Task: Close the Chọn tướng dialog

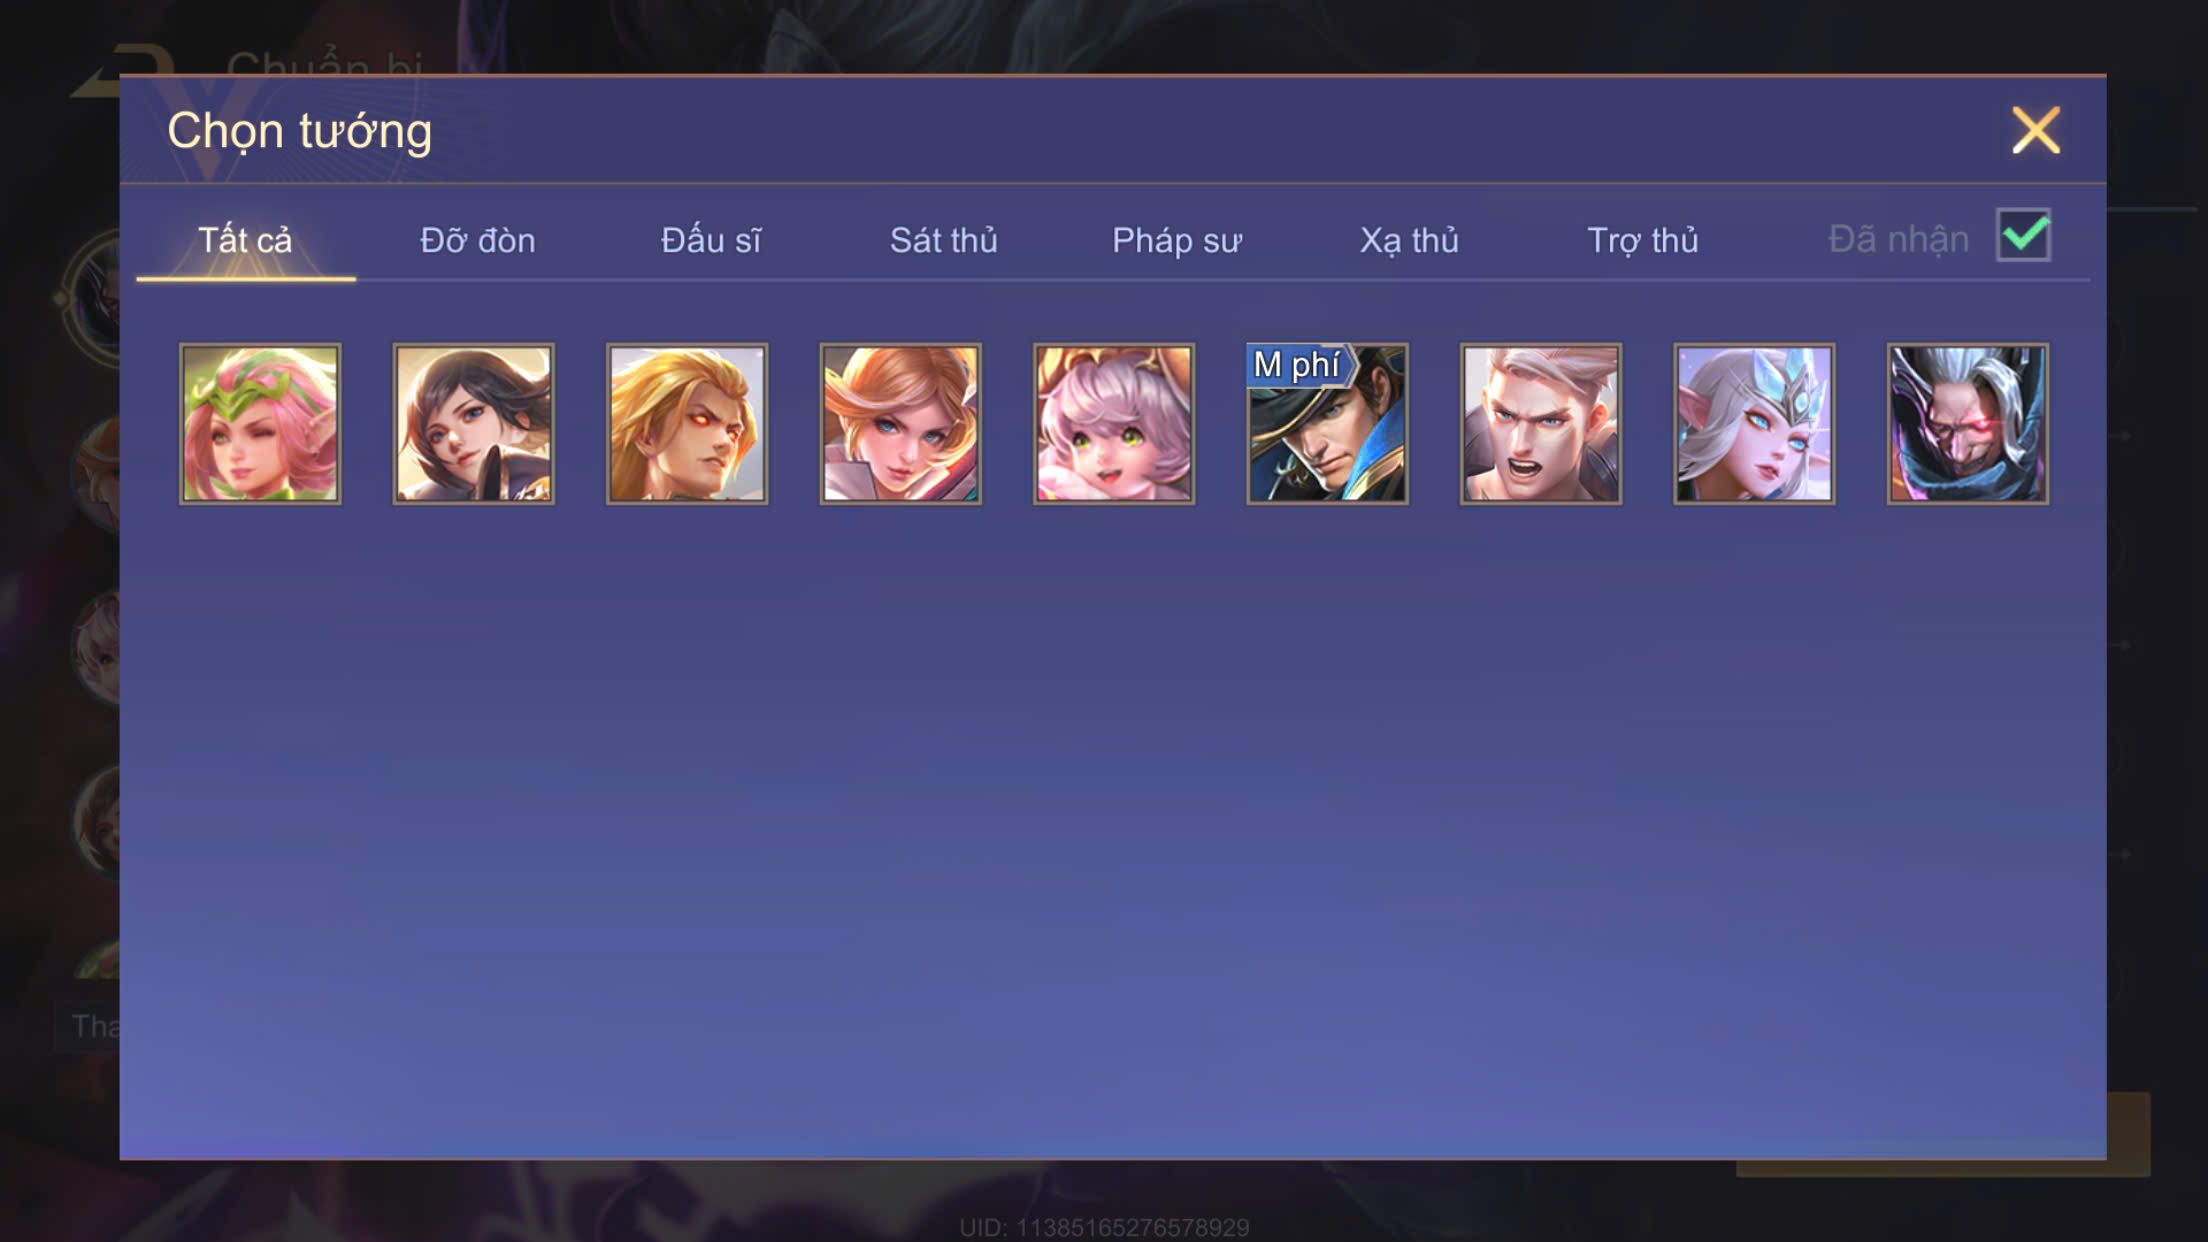Action: point(2036,130)
